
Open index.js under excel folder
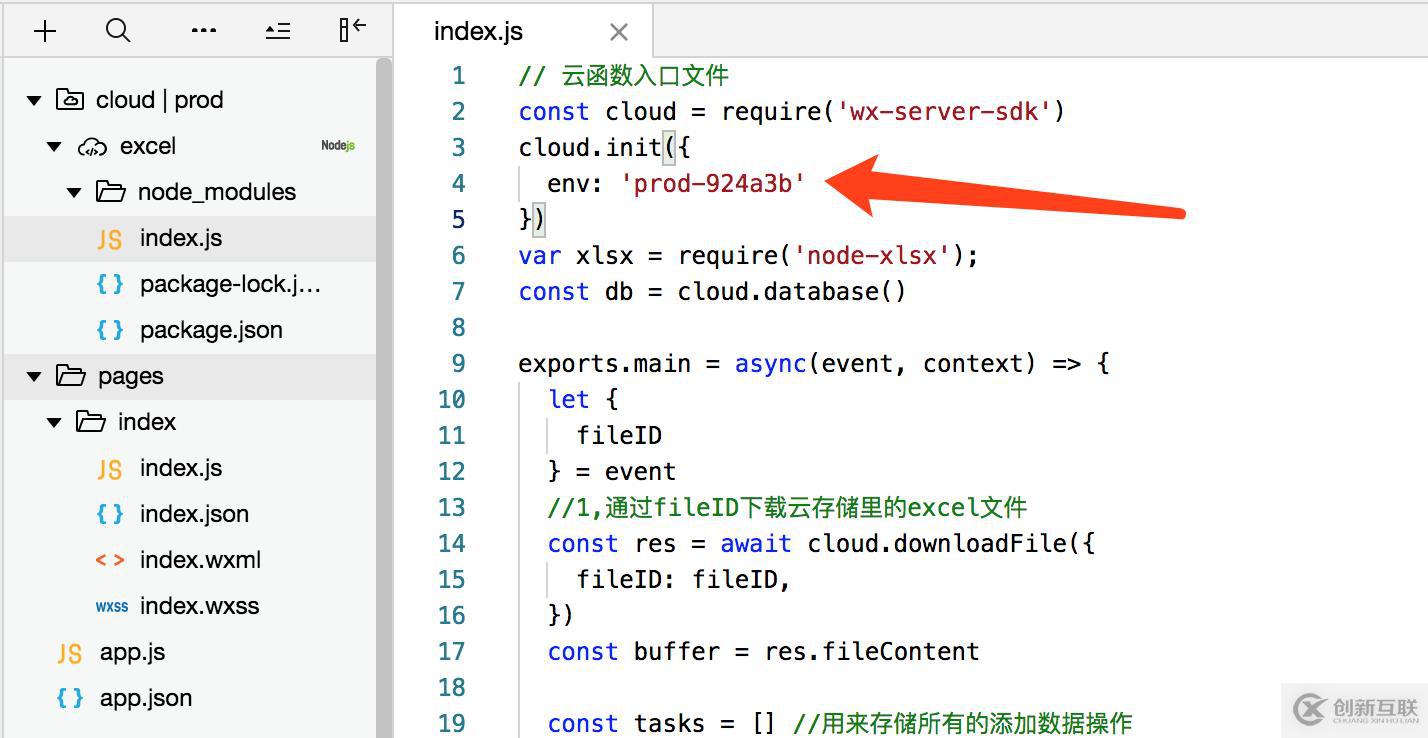[x=181, y=238]
